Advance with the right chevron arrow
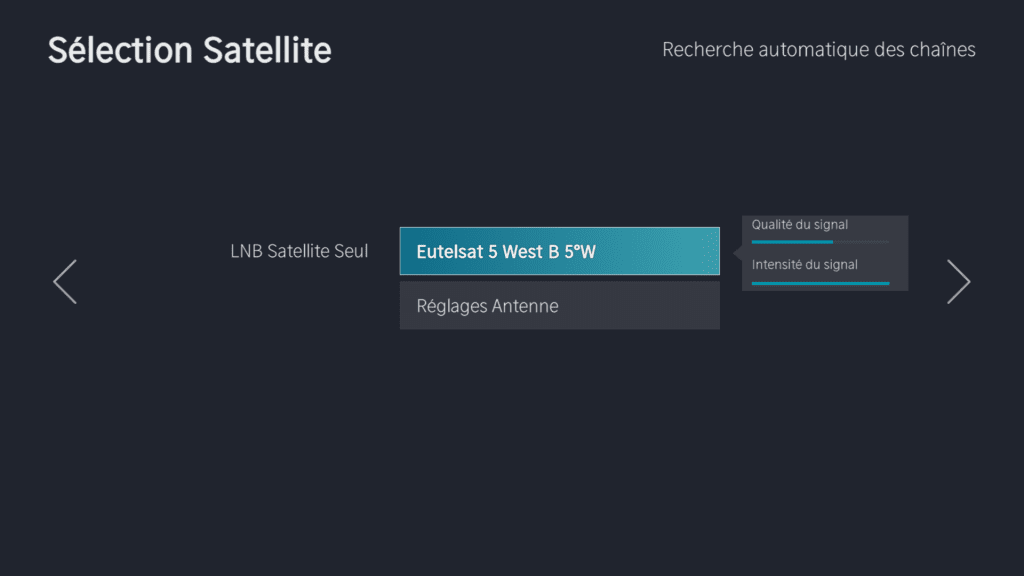This screenshot has width=1024, height=576. pyautogui.click(x=958, y=282)
